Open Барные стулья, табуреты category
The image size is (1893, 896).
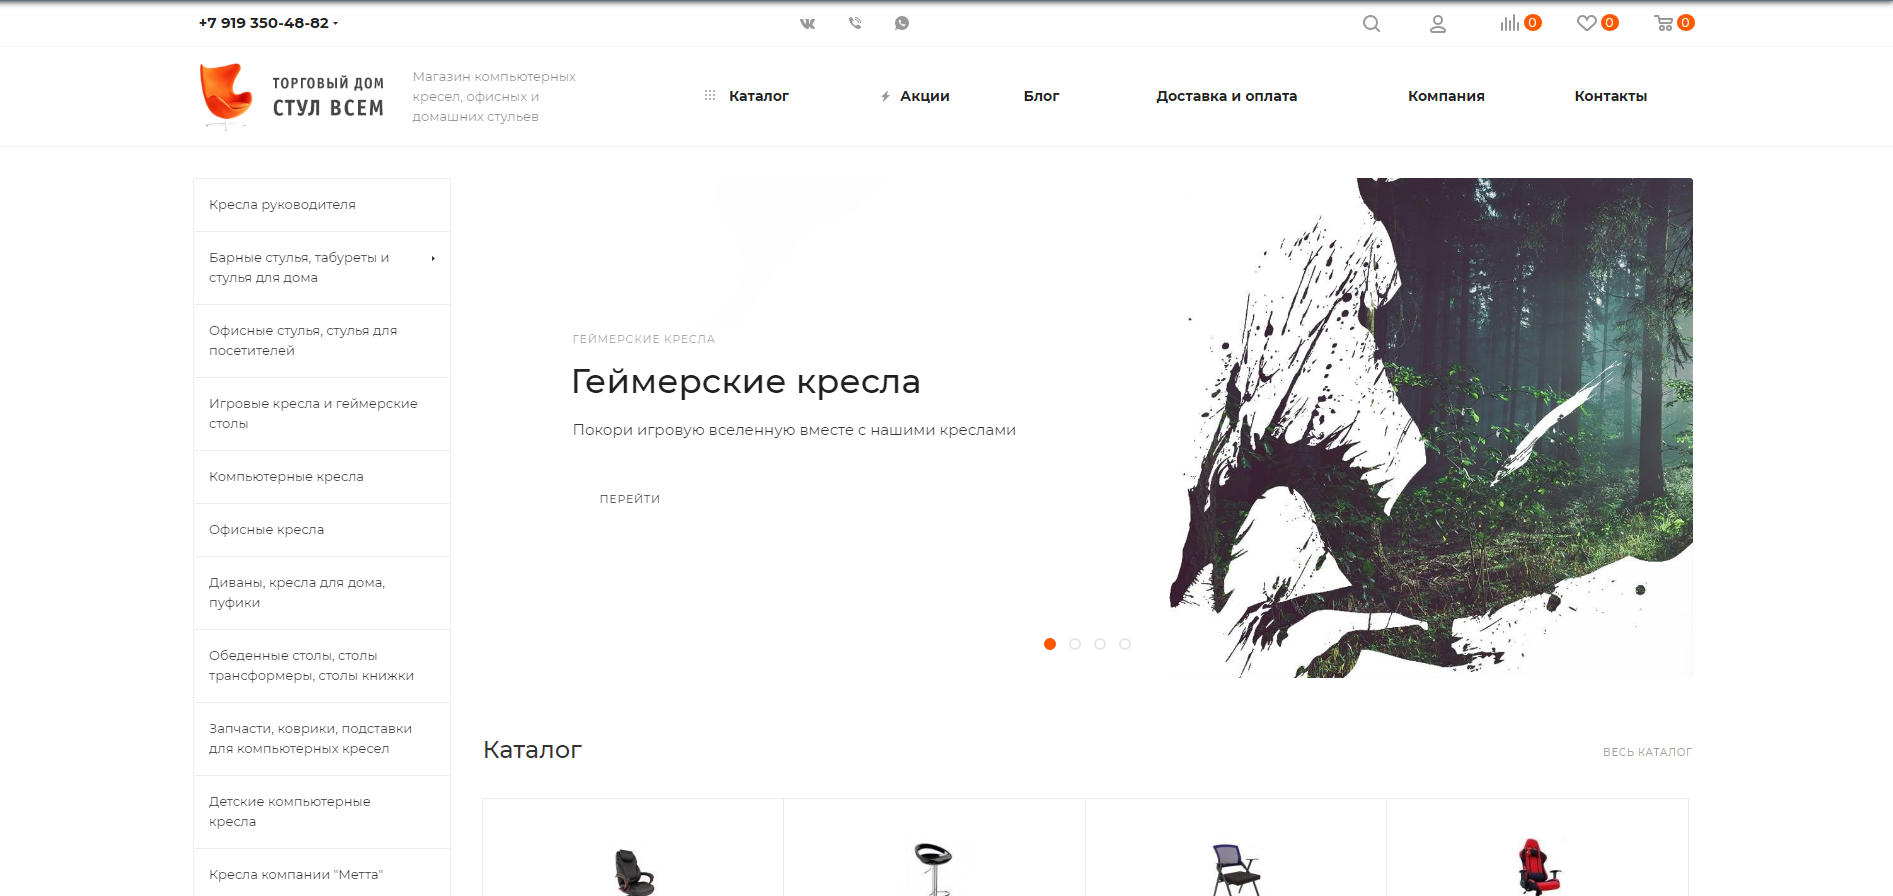[322, 268]
